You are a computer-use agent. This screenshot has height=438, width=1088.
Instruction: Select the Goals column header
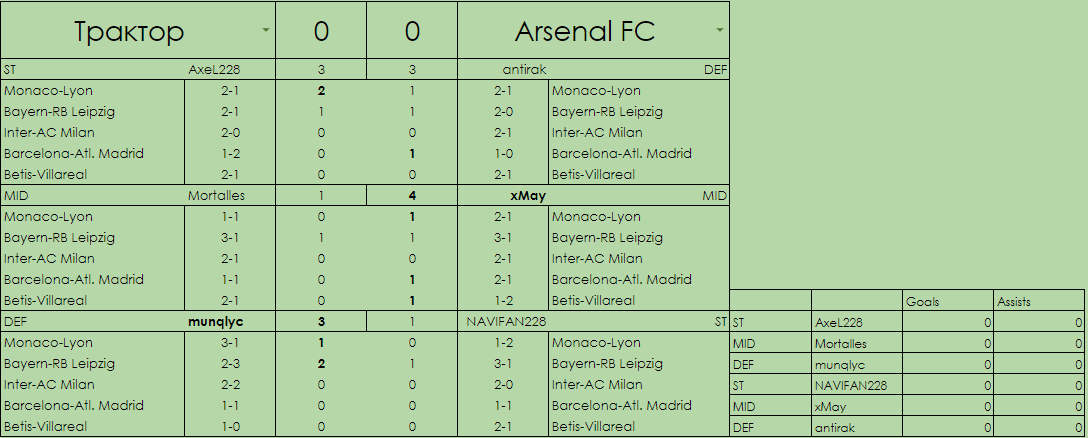922,300
